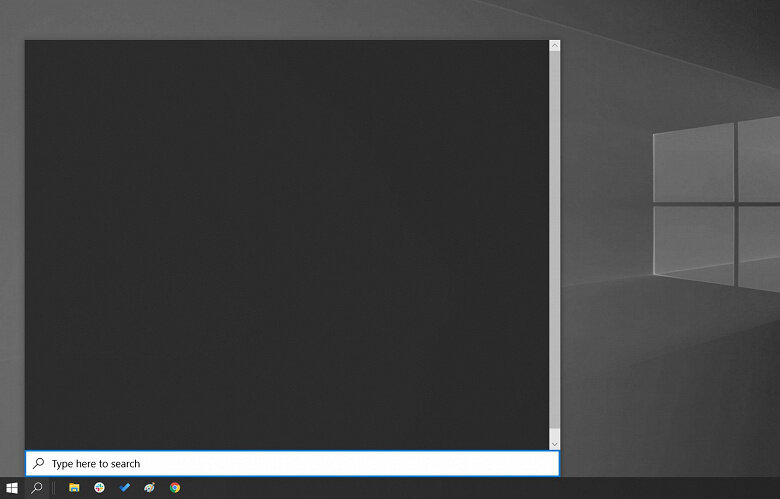Launch Slack from the taskbar
This screenshot has height=499, width=780.
pyautogui.click(x=99, y=488)
